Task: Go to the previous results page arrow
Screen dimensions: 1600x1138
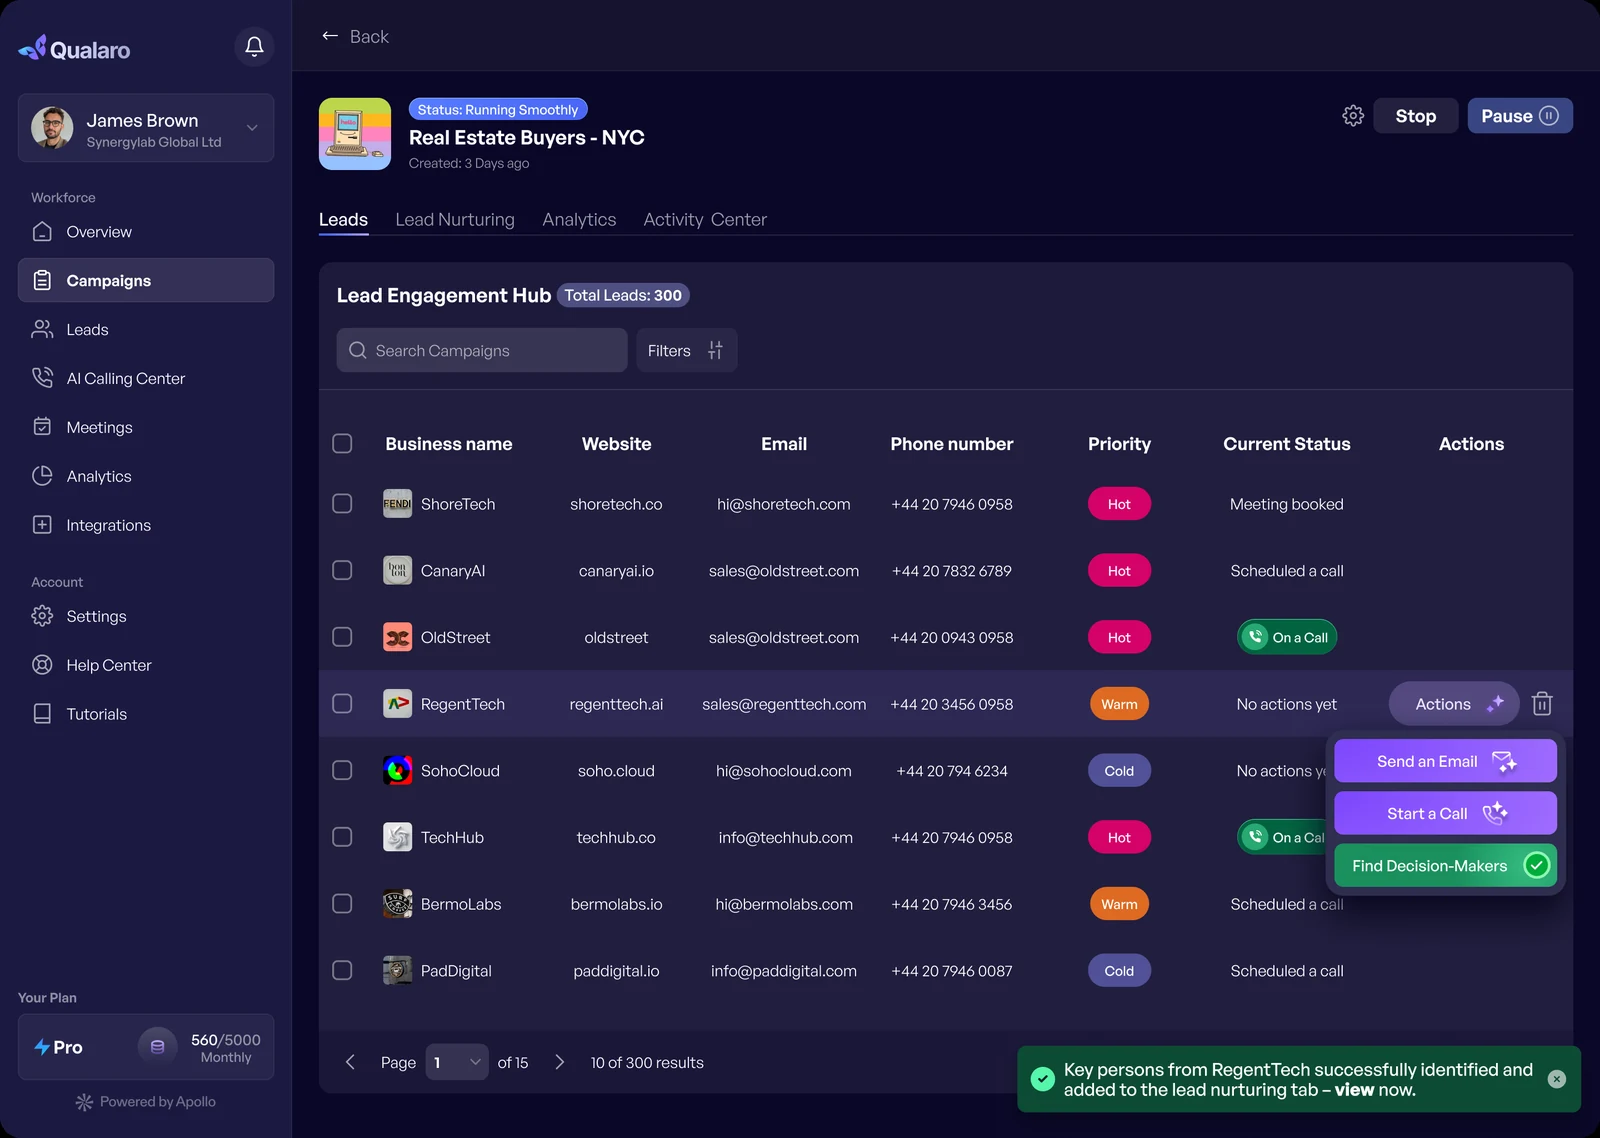Action: tap(350, 1062)
